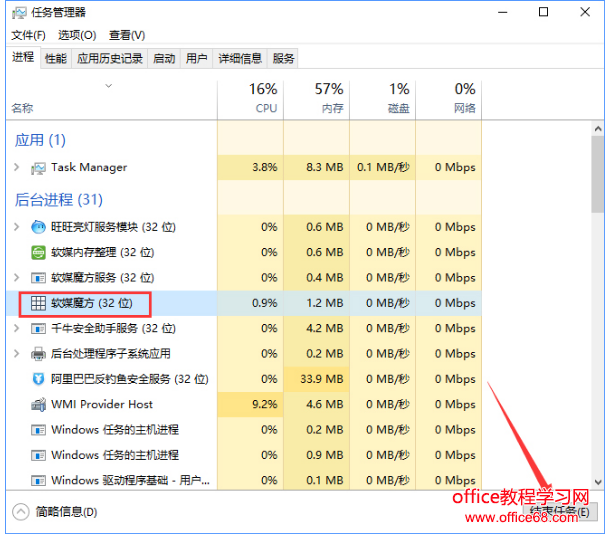608x534 pixels.
Task: Open the 文件(F) menu
Action: [28, 35]
